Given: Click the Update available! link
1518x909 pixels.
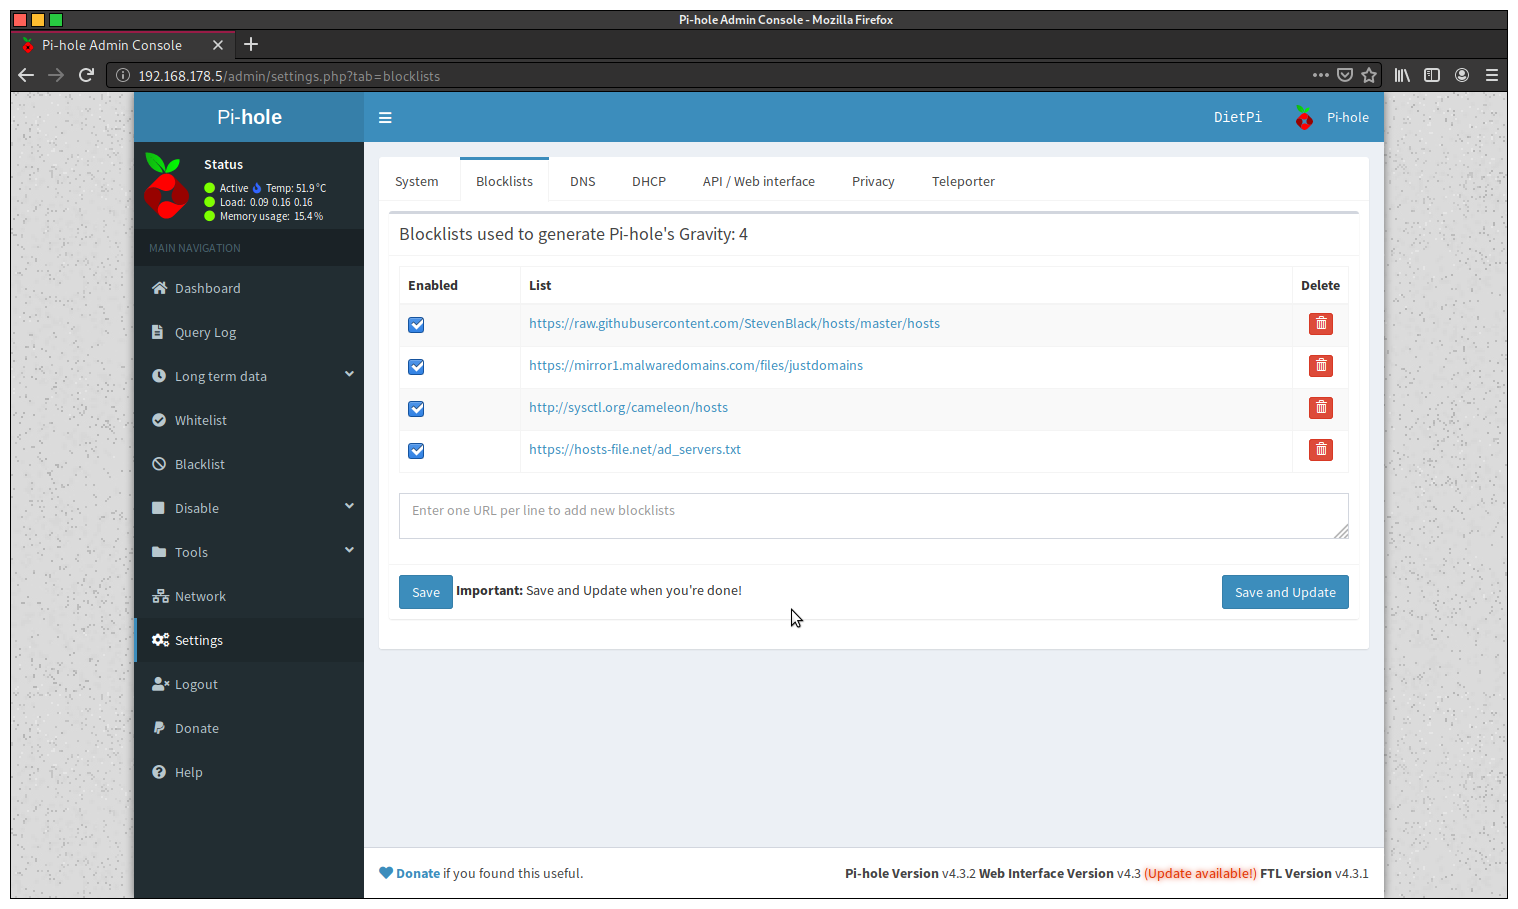Looking at the screenshot, I should point(1200,873).
